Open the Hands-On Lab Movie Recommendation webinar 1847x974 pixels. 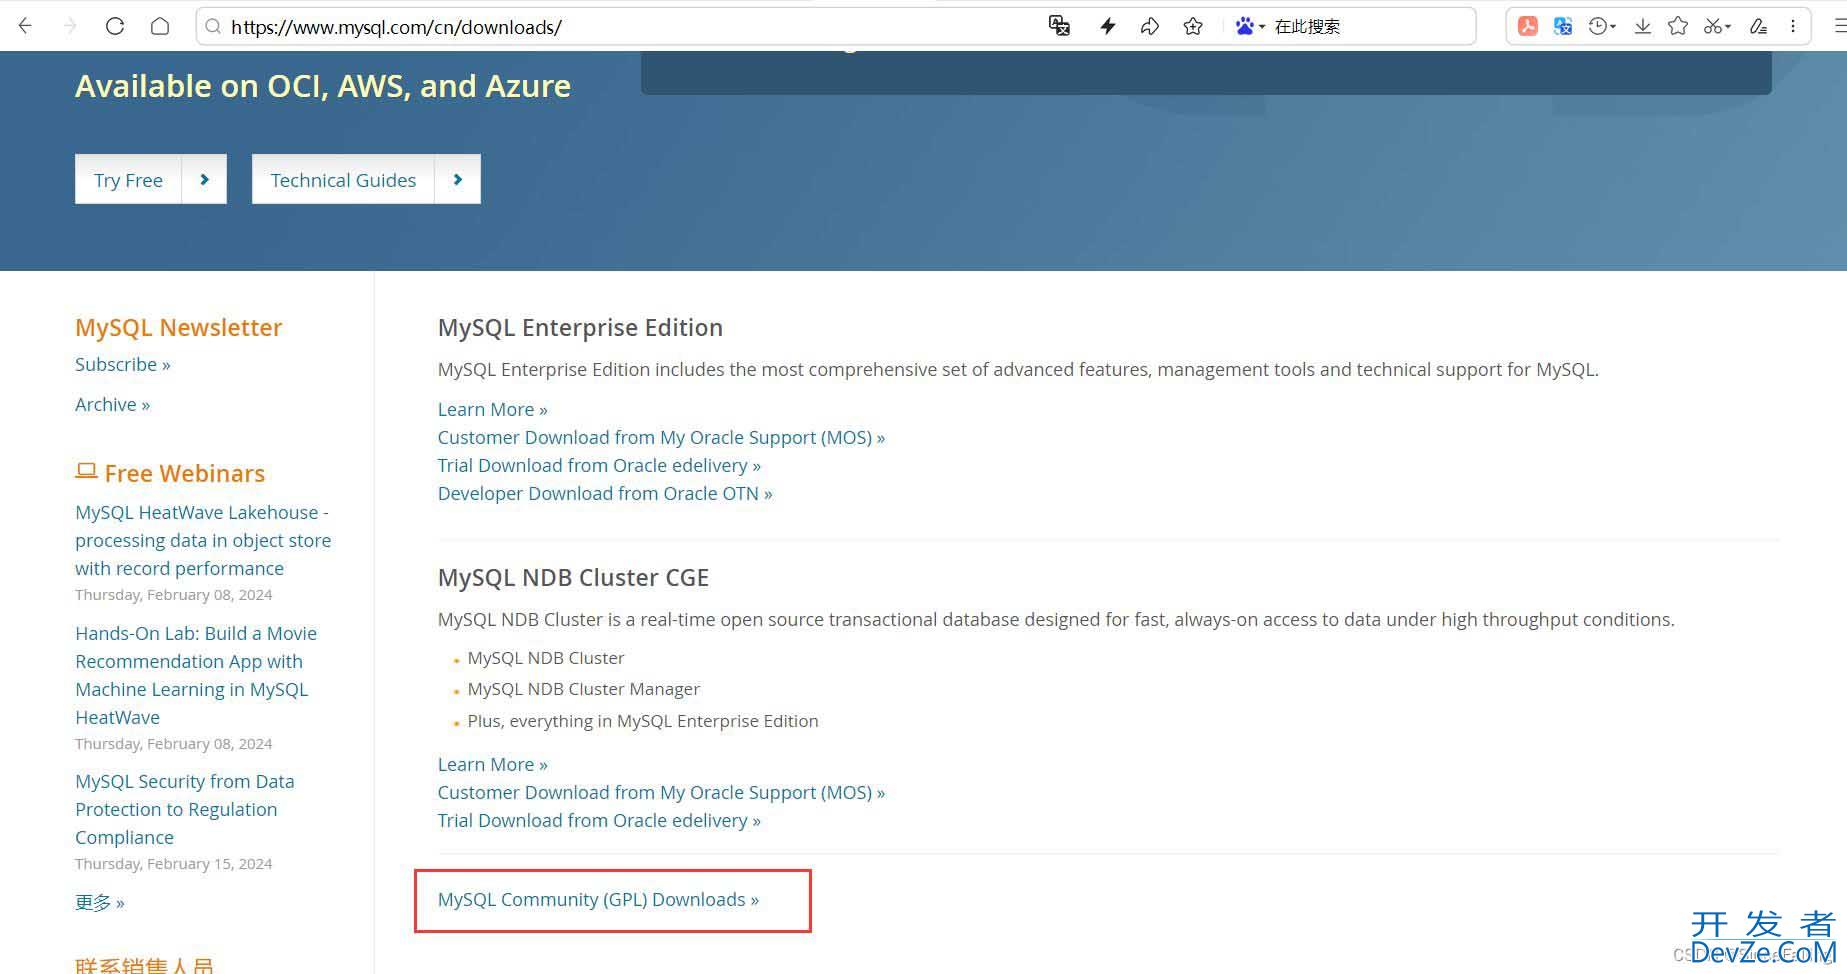point(196,675)
